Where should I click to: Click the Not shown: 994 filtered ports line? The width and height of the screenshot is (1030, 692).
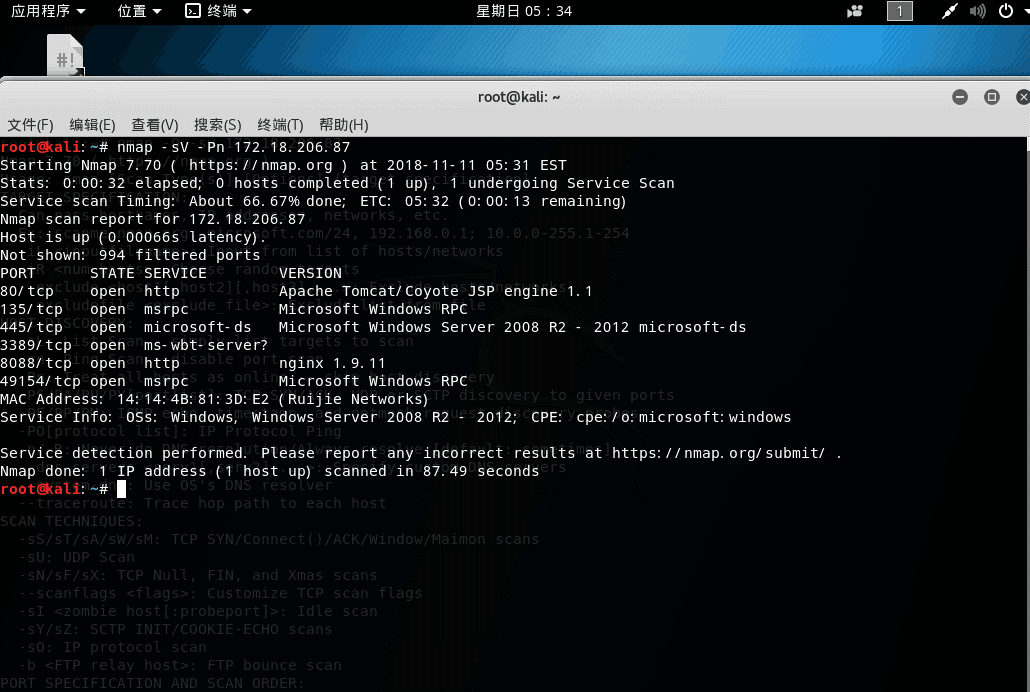click(130, 256)
